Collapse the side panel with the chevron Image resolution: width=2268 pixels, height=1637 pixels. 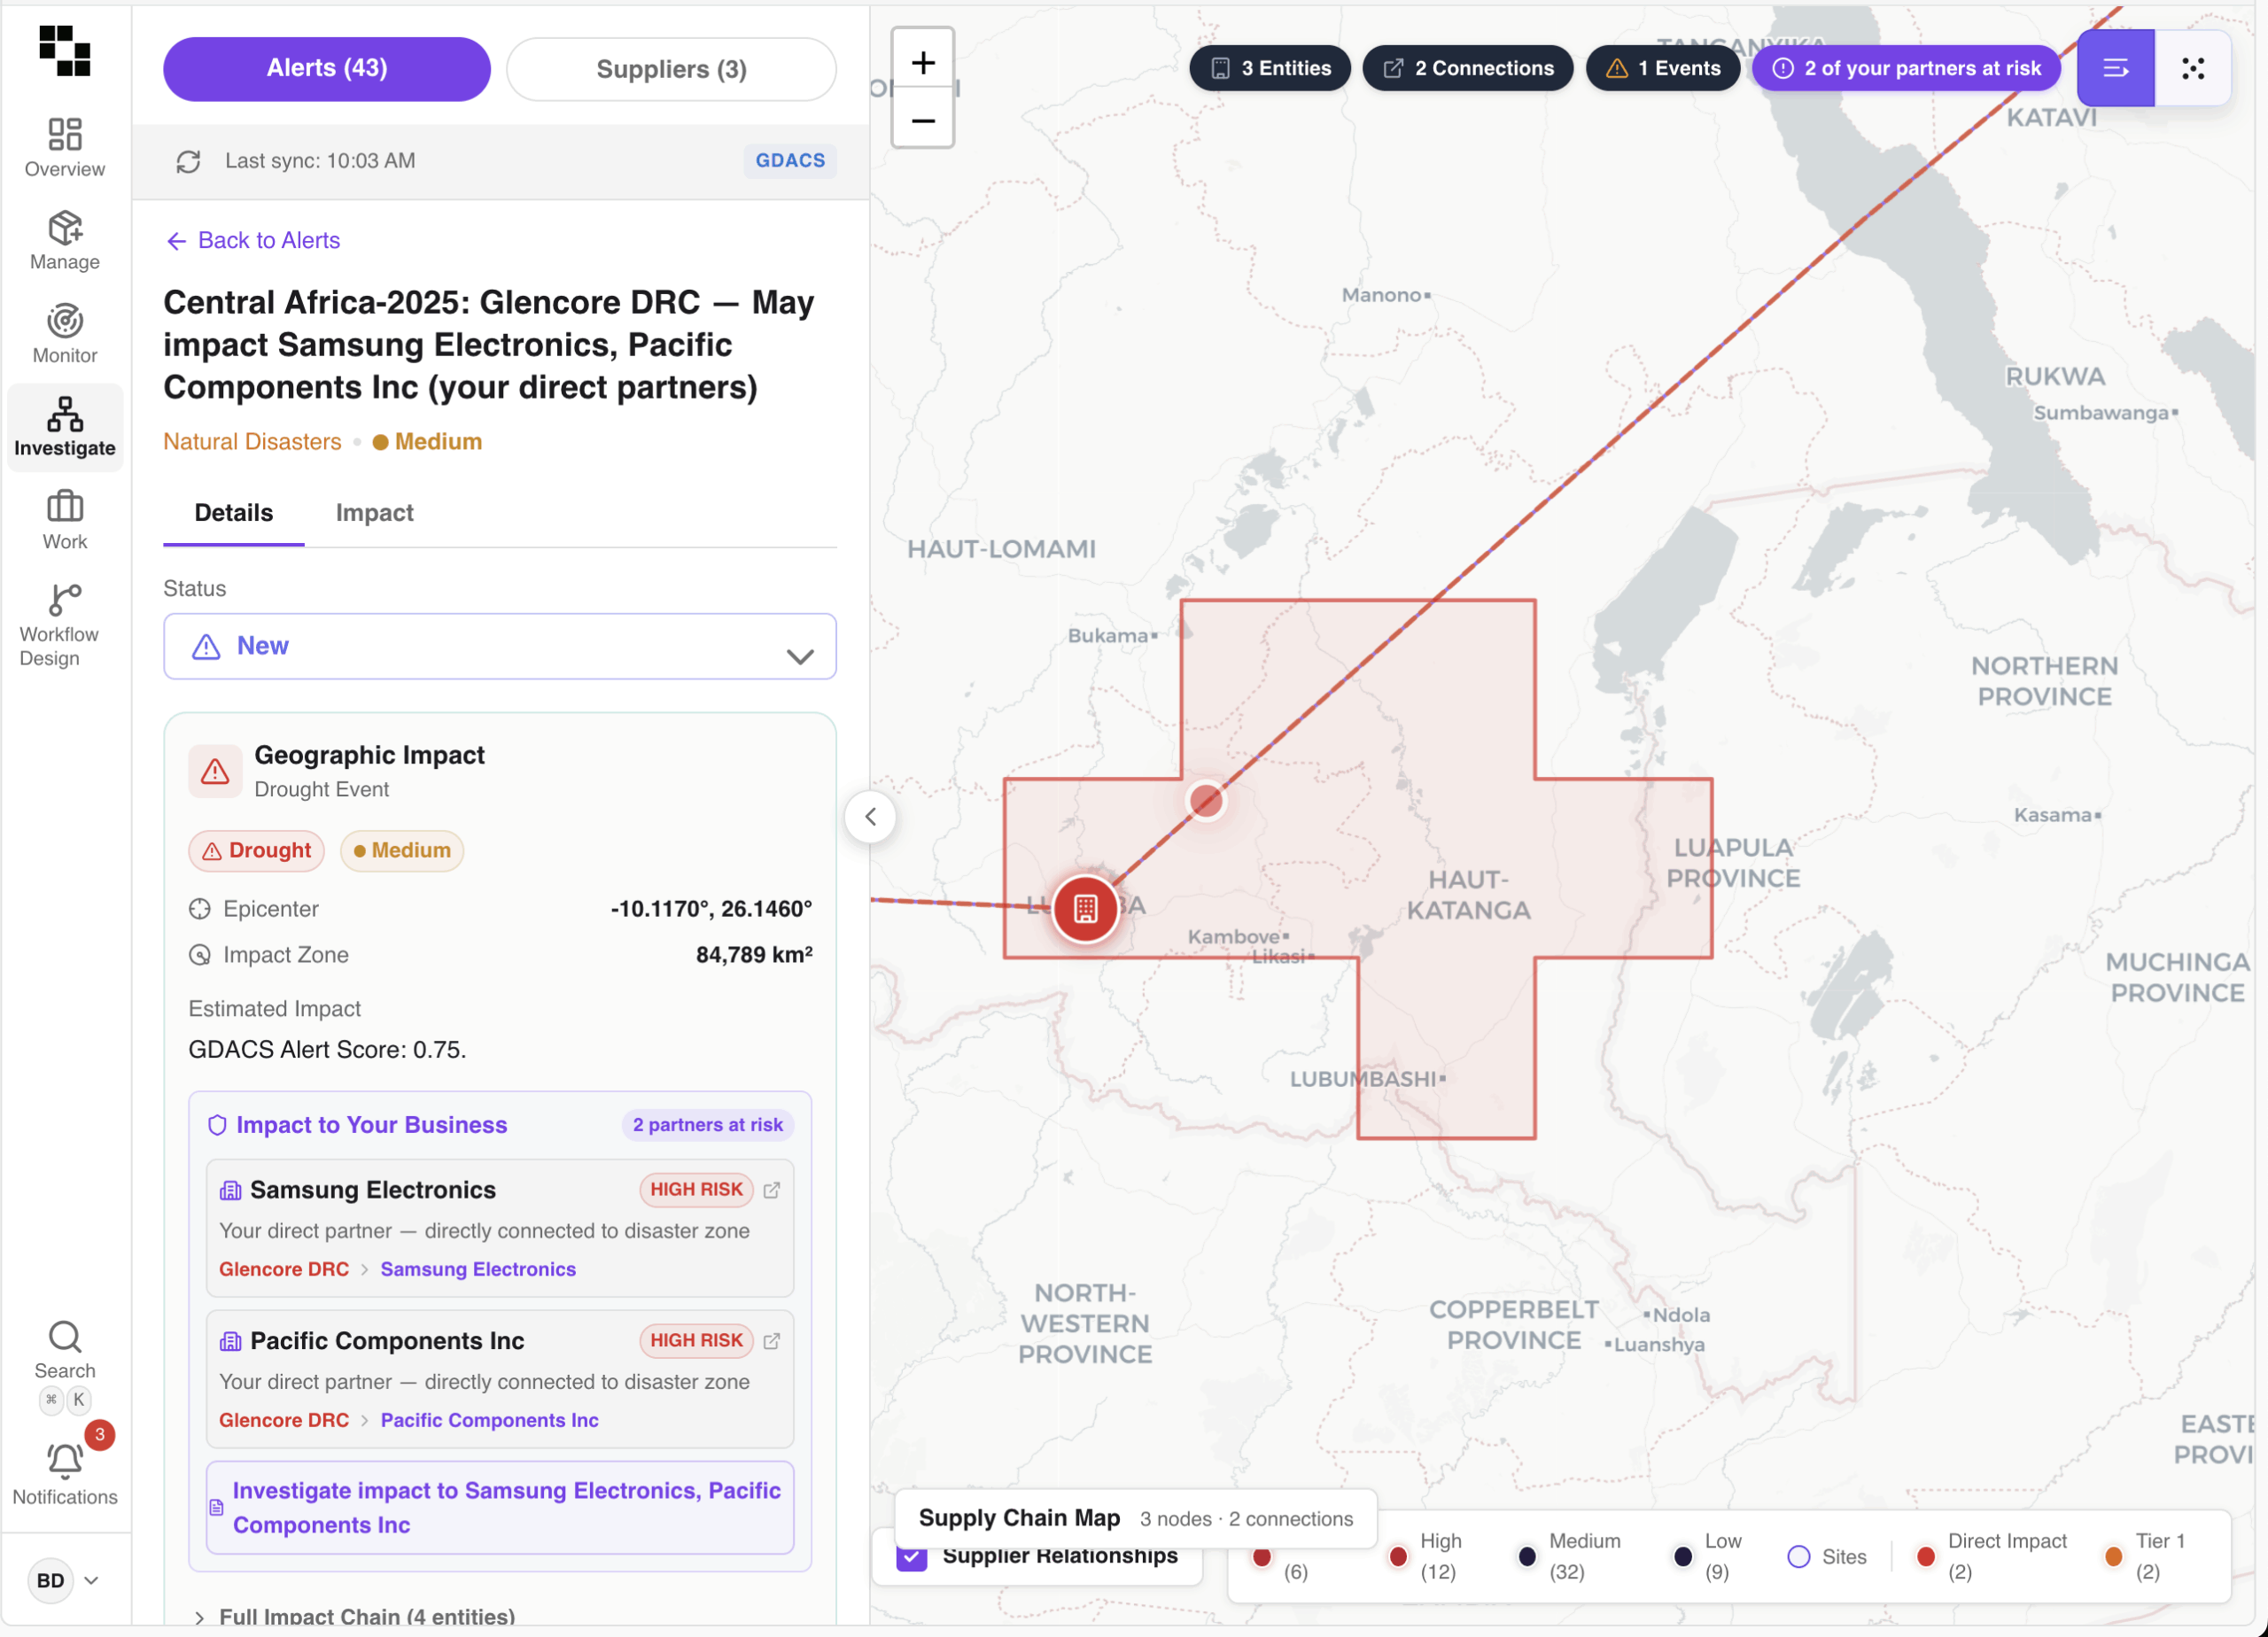[870, 817]
